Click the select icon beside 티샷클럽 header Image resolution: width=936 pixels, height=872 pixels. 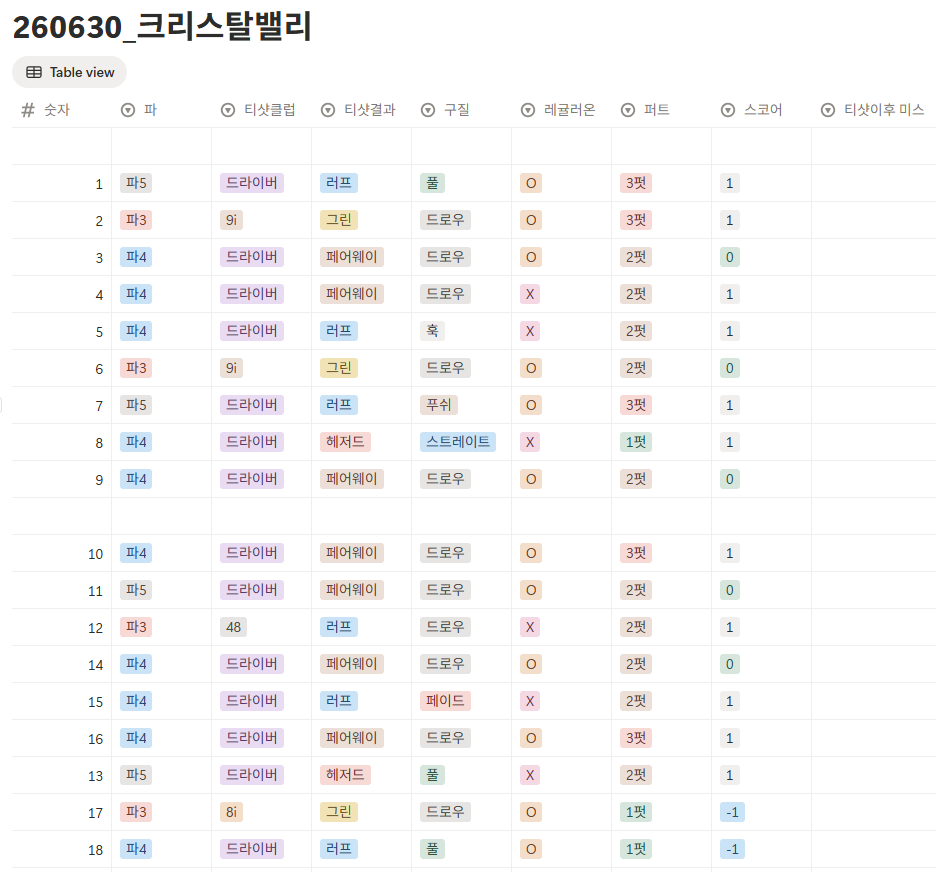[228, 110]
